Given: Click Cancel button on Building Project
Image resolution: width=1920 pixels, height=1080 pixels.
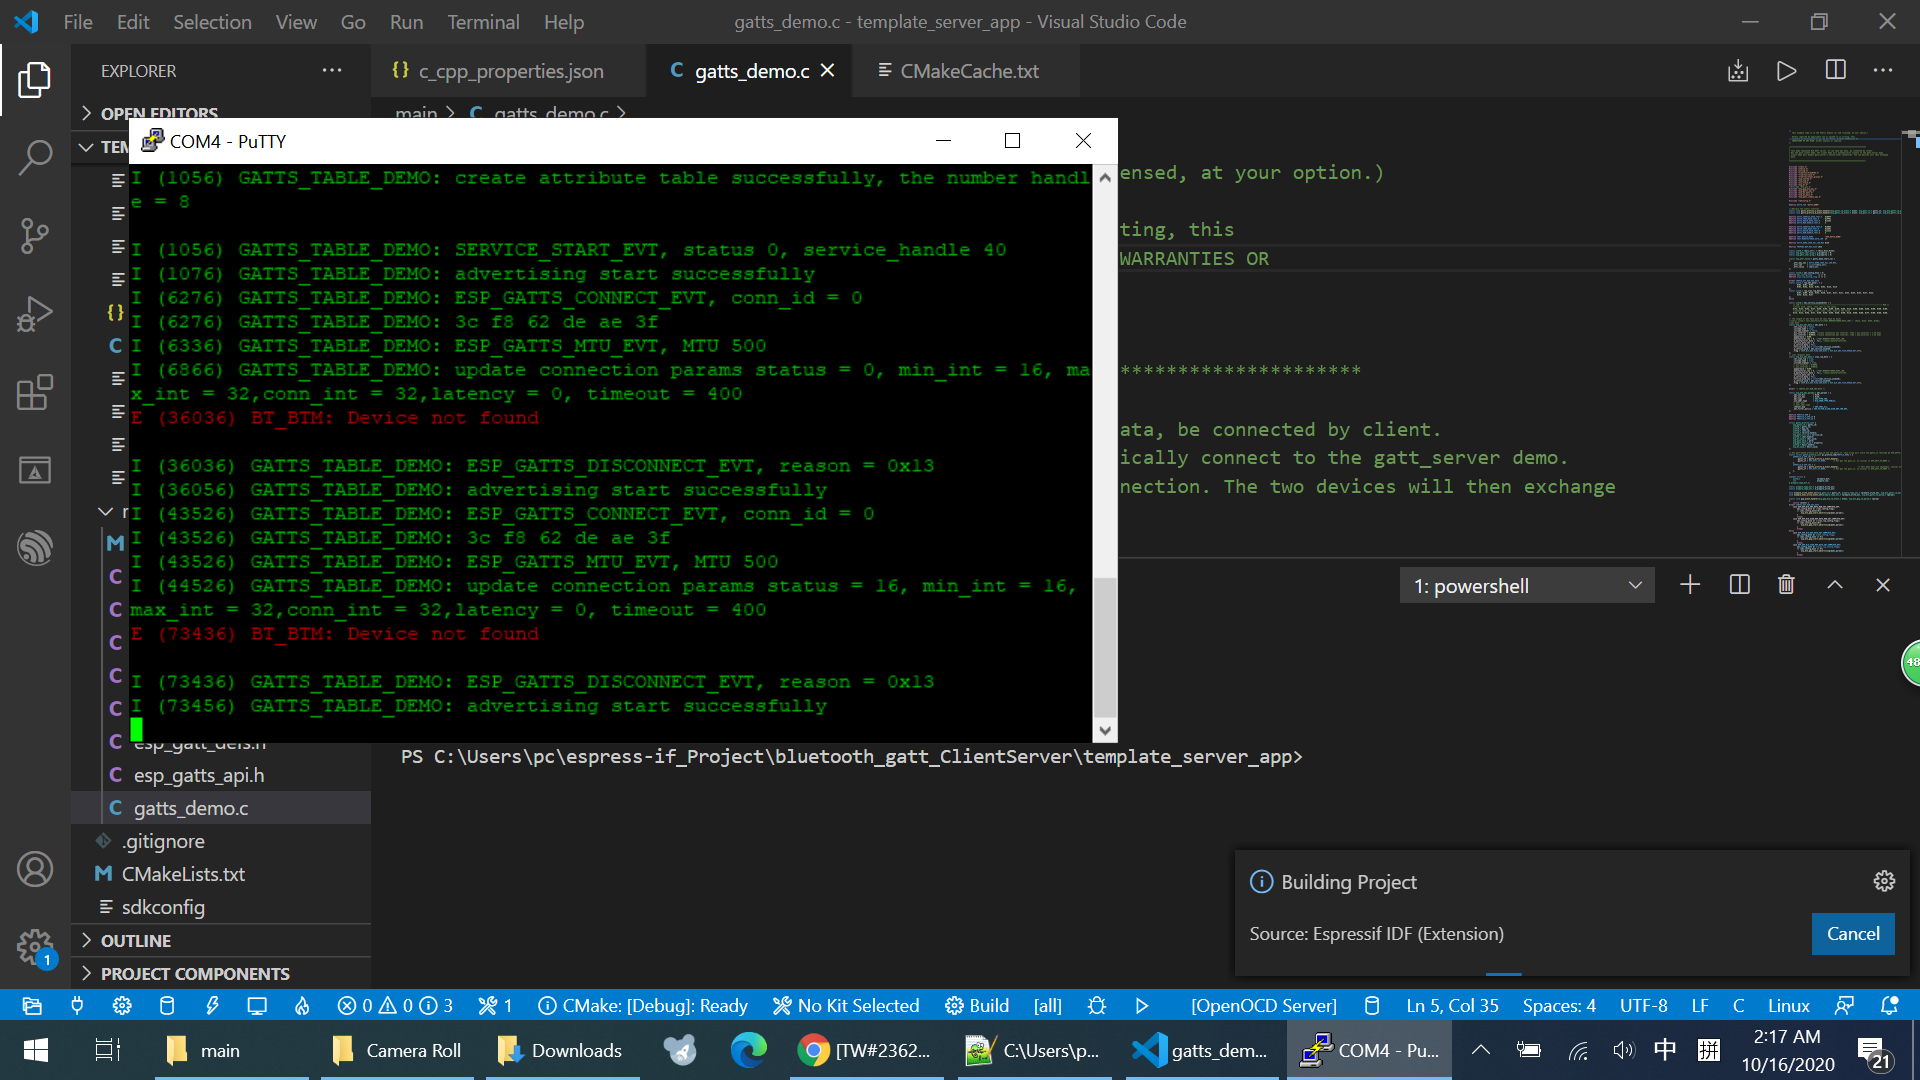Looking at the screenshot, I should (1854, 934).
